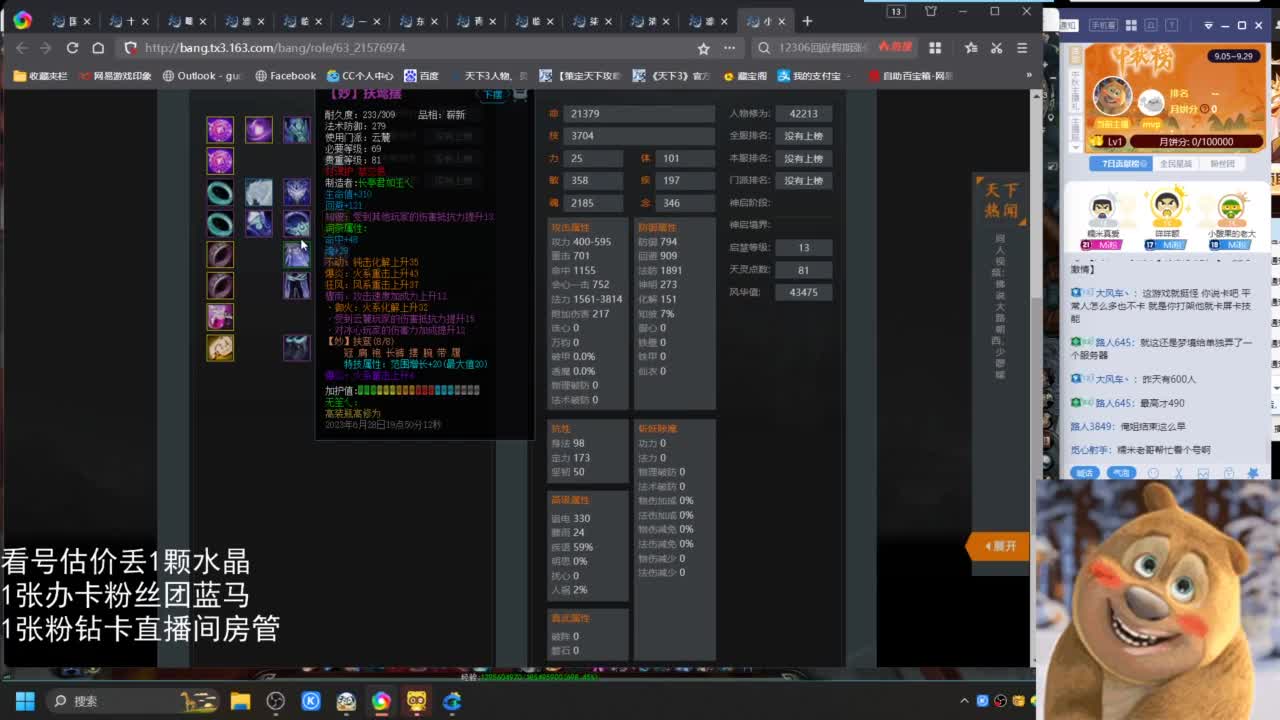
Task: Click the streamer bear avatar in 中秋榜
Action: [1112, 97]
